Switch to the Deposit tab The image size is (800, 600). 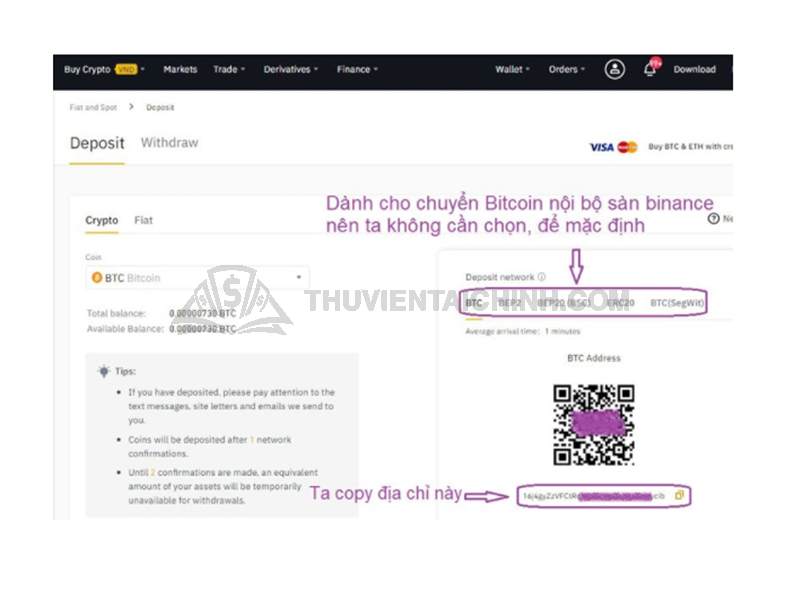click(x=97, y=143)
